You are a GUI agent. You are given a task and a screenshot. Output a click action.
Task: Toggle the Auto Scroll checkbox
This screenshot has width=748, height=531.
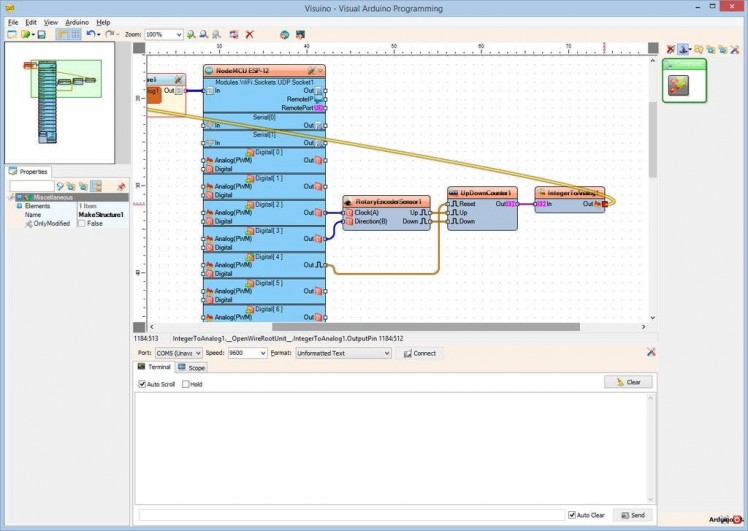(x=142, y=384)
